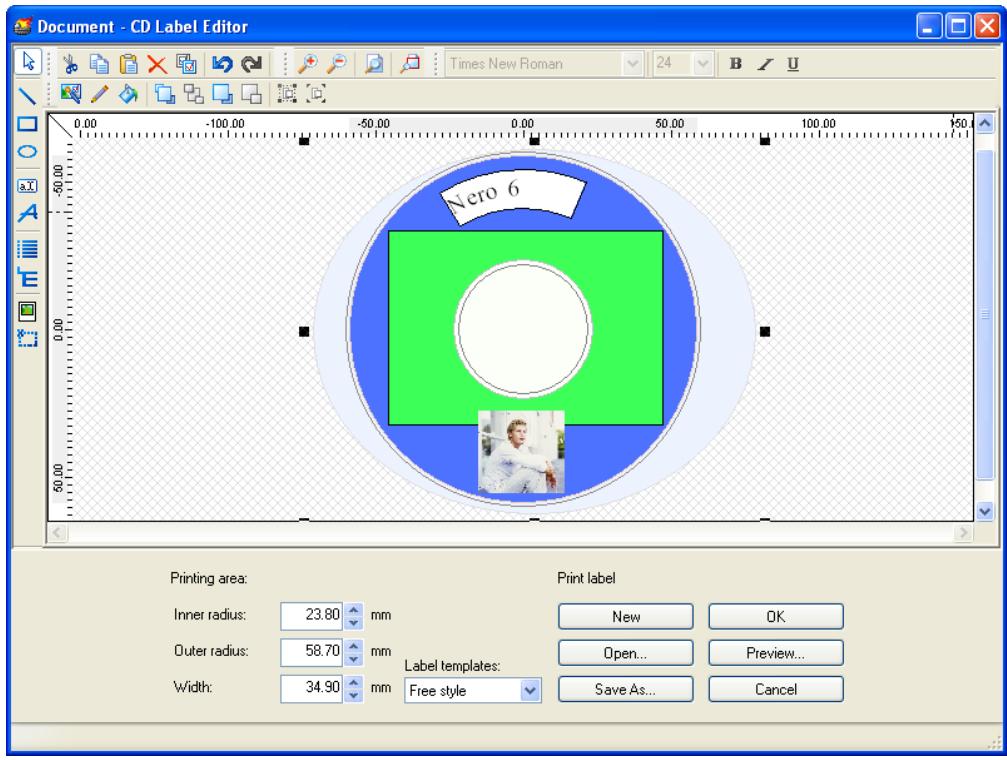The height and width of the screenshot is (760, 1007).
Task: Decrease the Inner radius value
Action: [354, 623]
